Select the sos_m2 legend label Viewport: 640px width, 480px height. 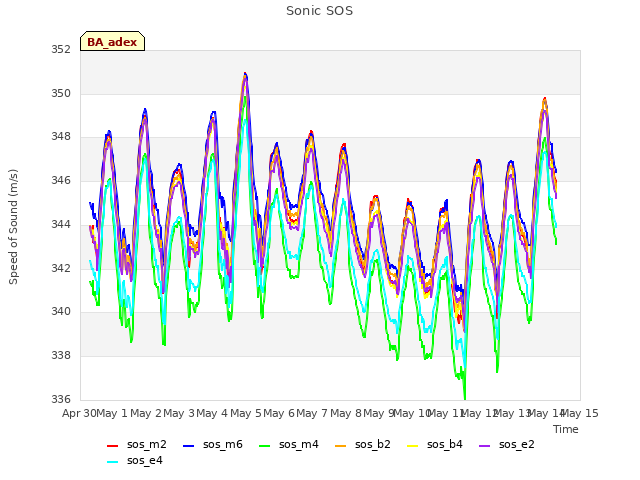tap(147, 444)
